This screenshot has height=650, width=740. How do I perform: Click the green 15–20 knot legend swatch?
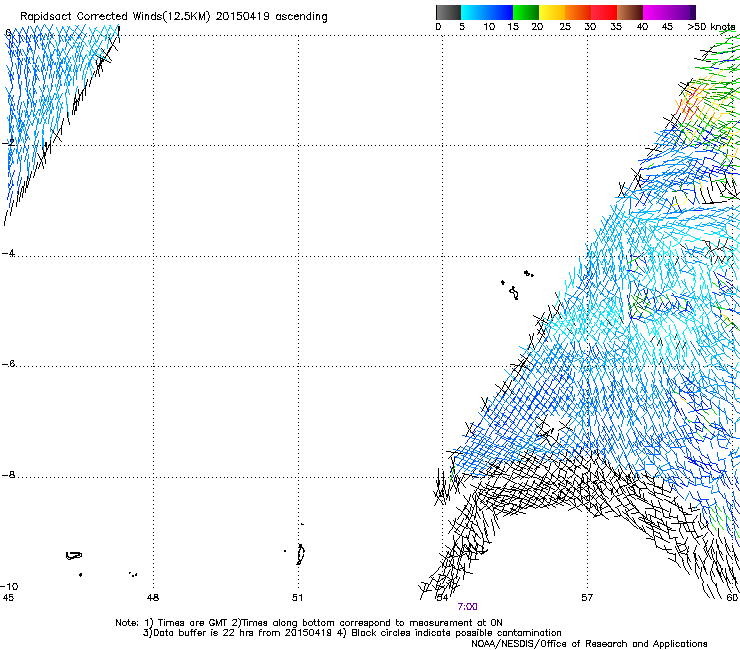[x=526, y=12]
